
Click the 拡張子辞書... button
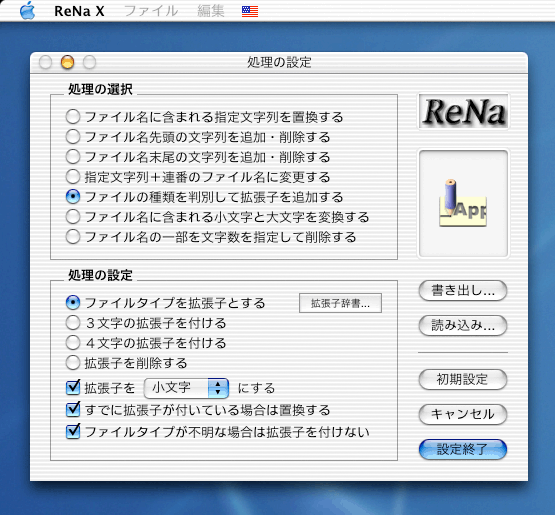point(340,303)
